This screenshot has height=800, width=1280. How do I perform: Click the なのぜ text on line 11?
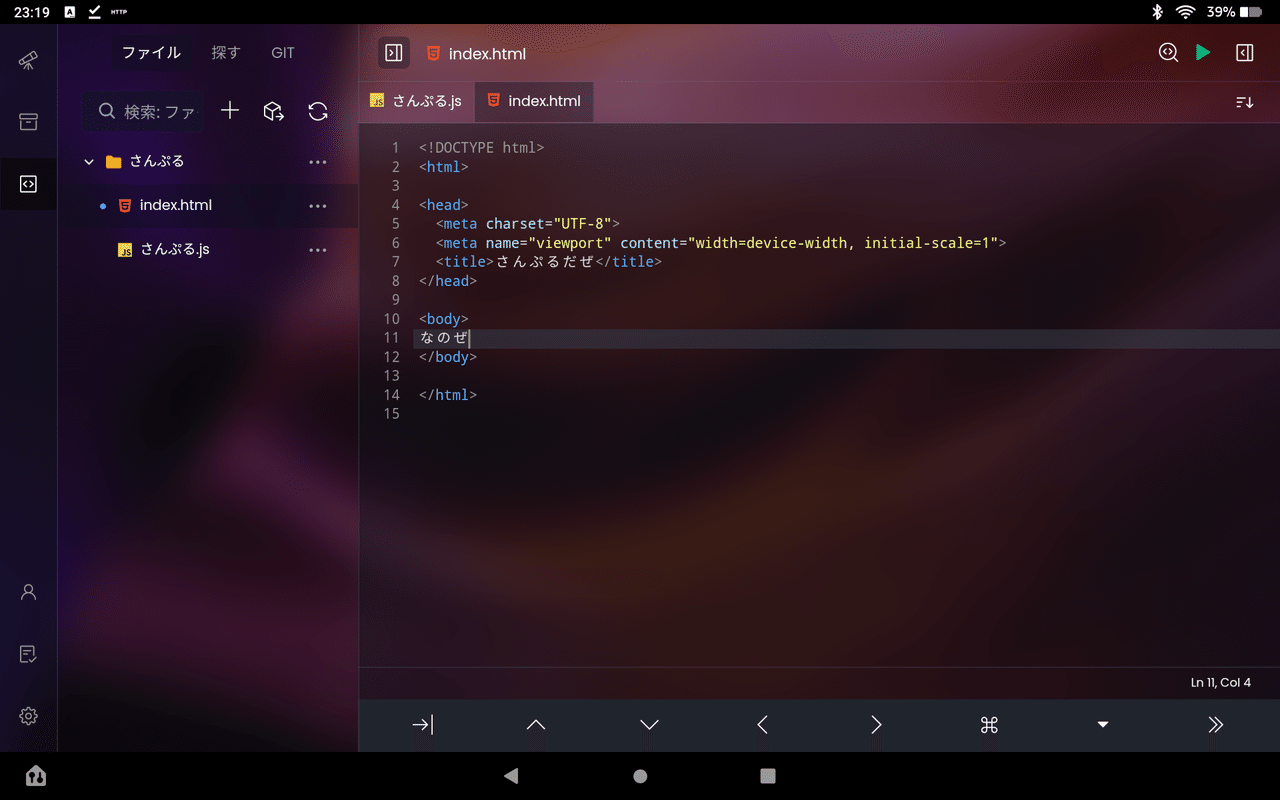pos(444,338)
